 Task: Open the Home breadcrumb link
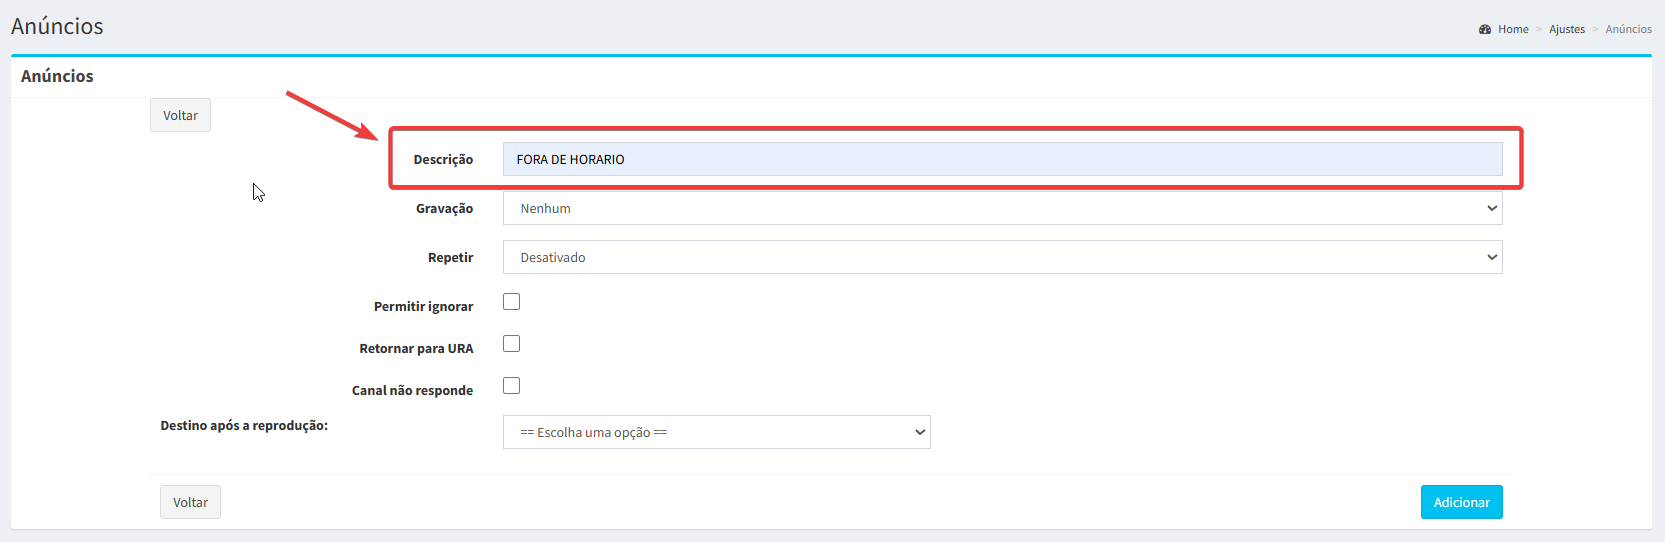1513,29
